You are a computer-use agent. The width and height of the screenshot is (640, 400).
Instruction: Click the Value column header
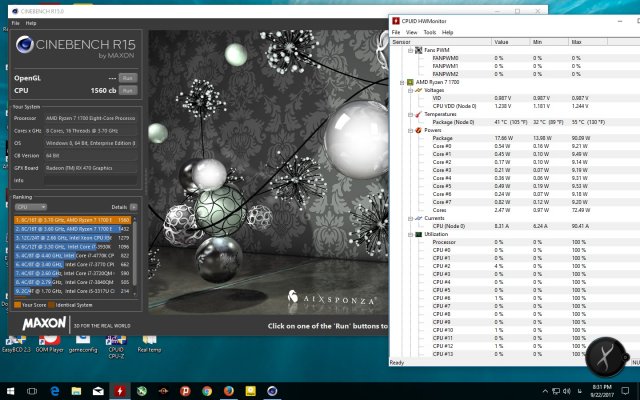pyautogui.click(x=502, y=42)
